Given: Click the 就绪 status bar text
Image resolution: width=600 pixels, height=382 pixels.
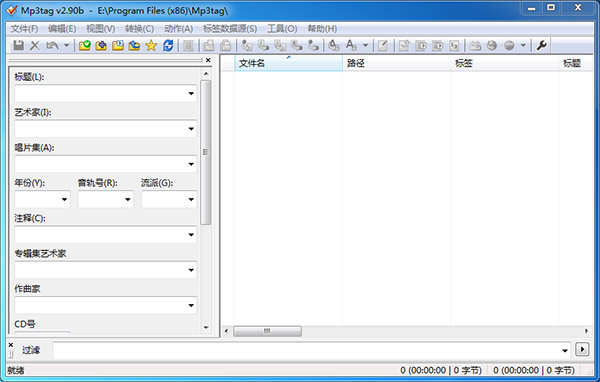Looking at the screenshot, I should [x=16, y=371].
